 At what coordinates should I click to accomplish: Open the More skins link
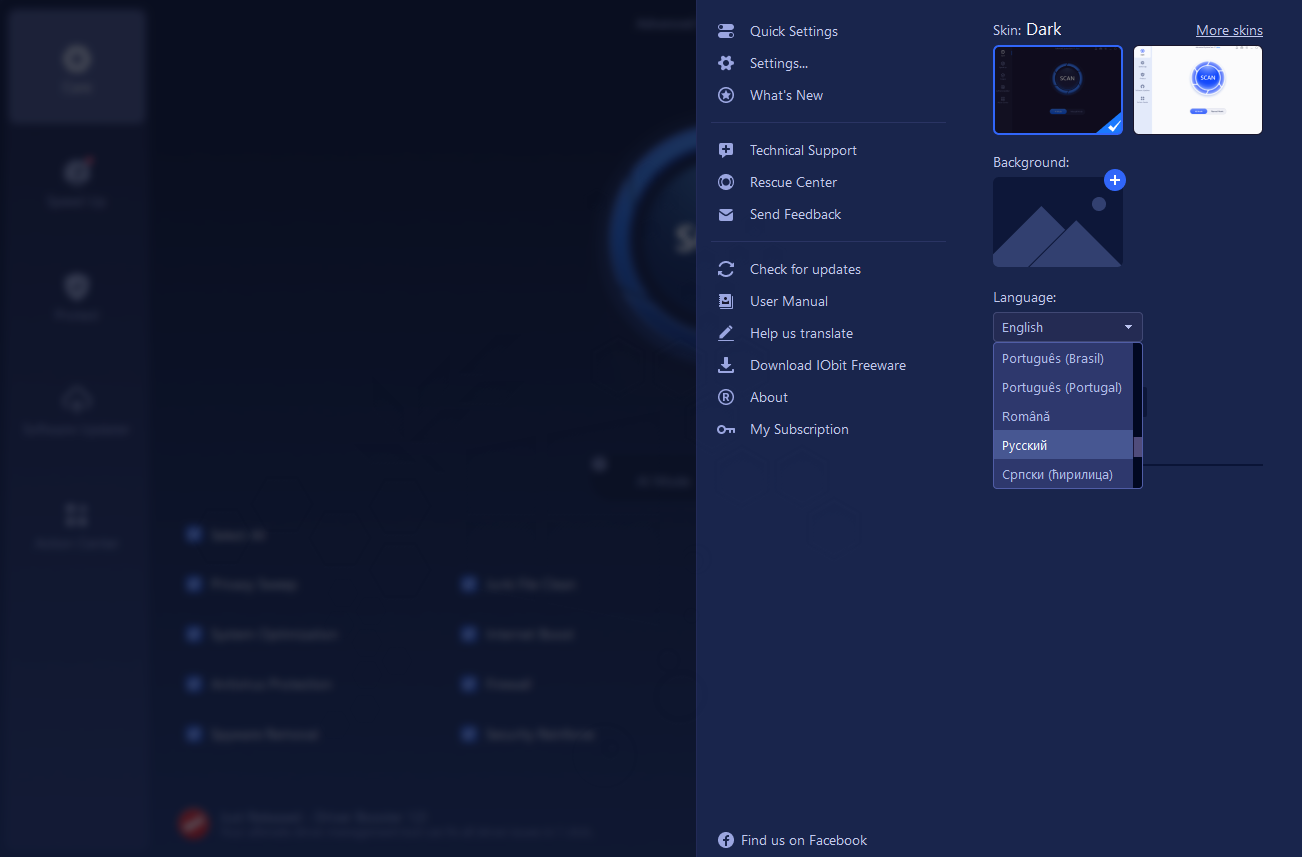point(1229,30)
